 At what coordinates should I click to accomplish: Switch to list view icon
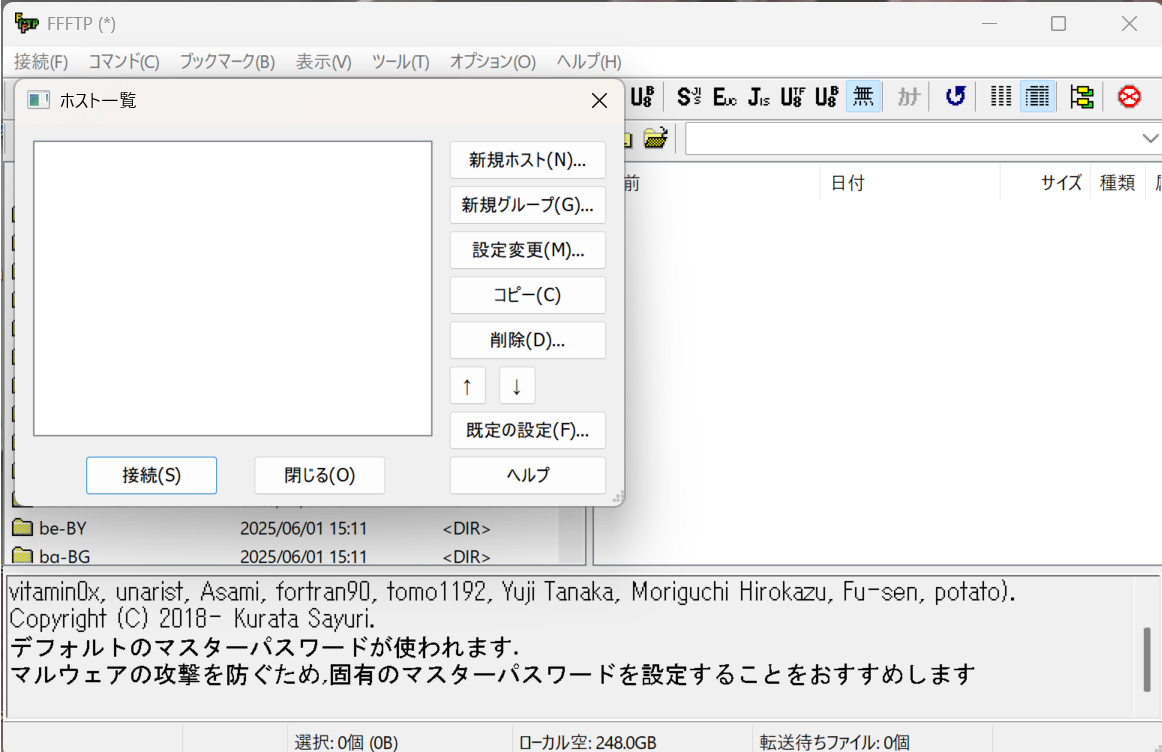(x=1000, y=96)
